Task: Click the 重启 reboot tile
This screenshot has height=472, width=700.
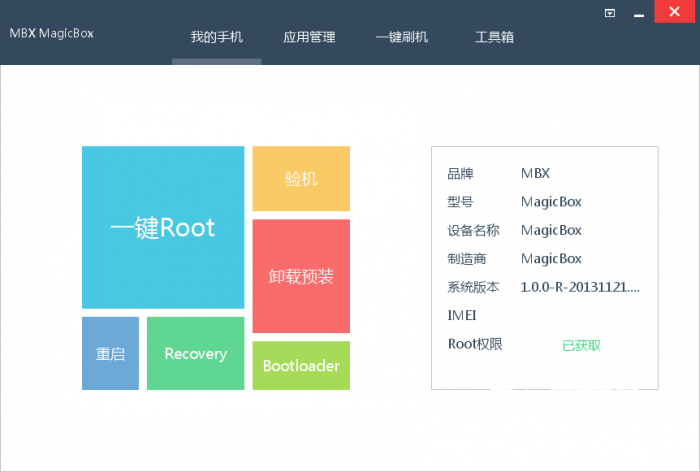Action: (110, 354)
